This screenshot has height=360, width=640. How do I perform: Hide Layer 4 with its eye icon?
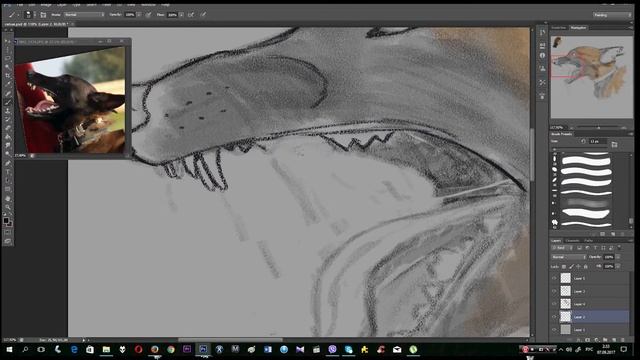[x=554, y=304]
